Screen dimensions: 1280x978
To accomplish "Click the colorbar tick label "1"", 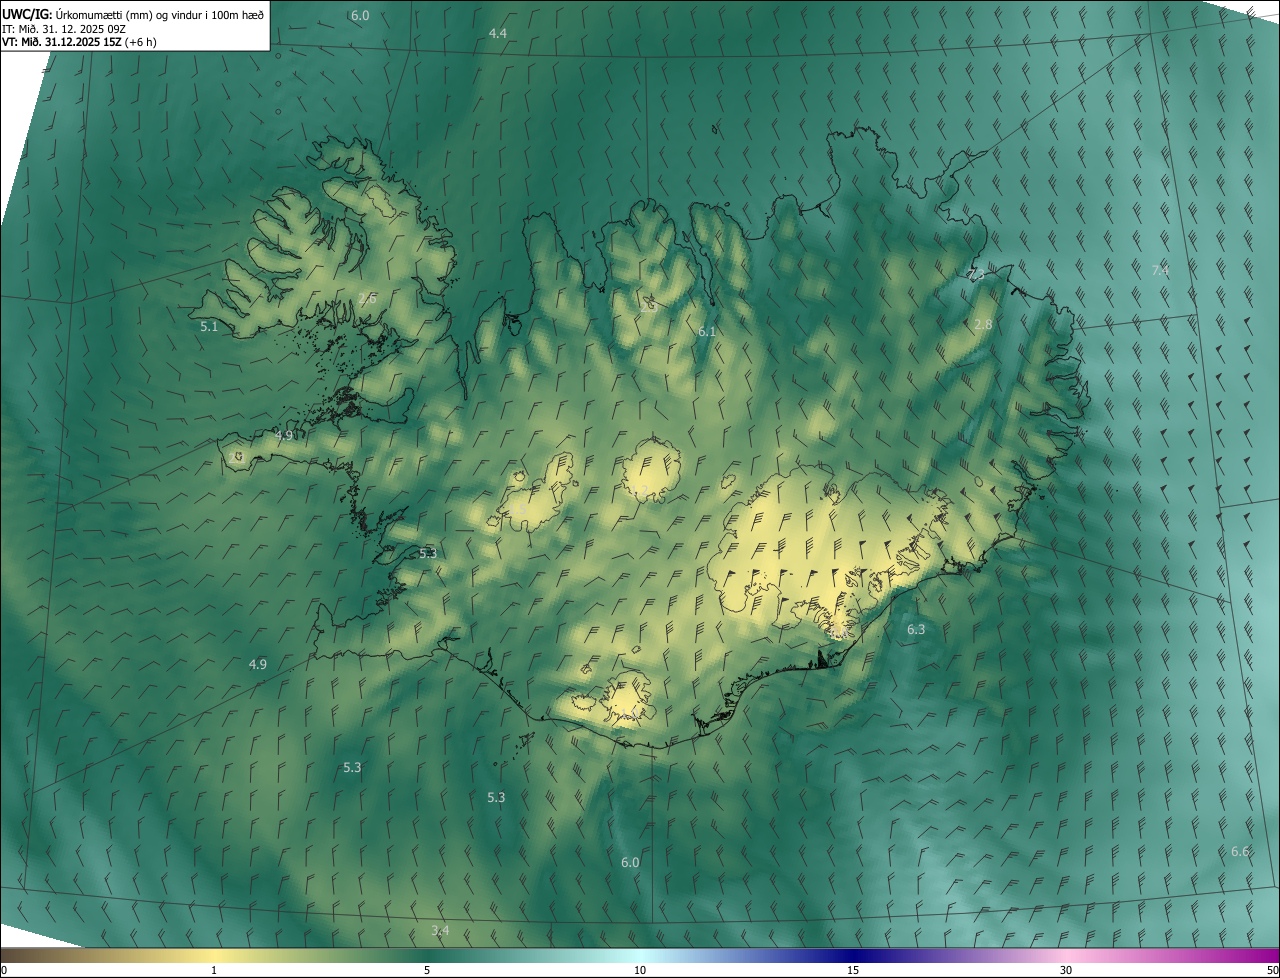I will 214,970.
